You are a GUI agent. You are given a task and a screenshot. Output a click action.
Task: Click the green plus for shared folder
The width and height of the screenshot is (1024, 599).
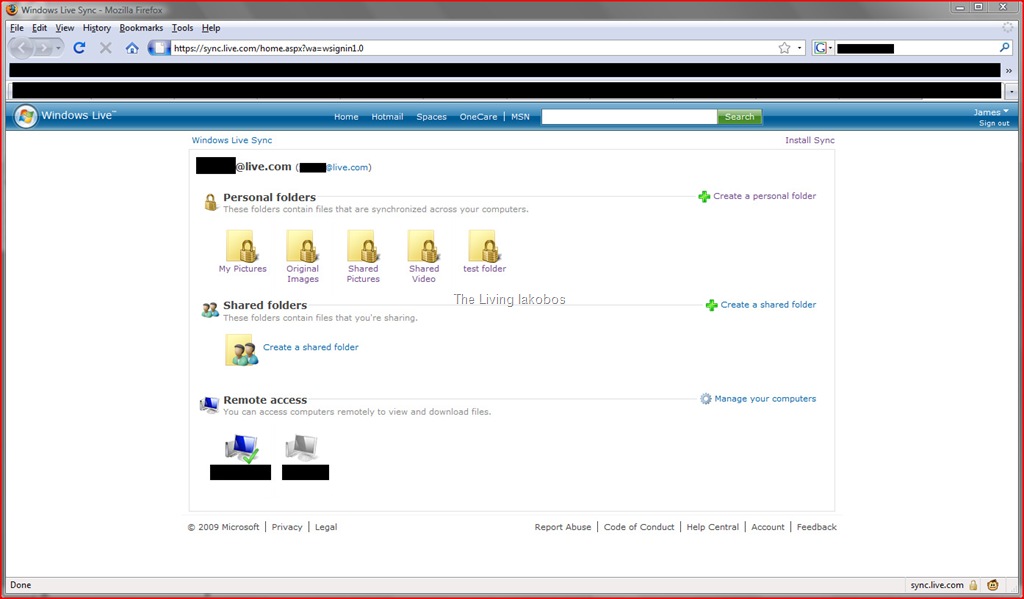(x=711, y=305)
